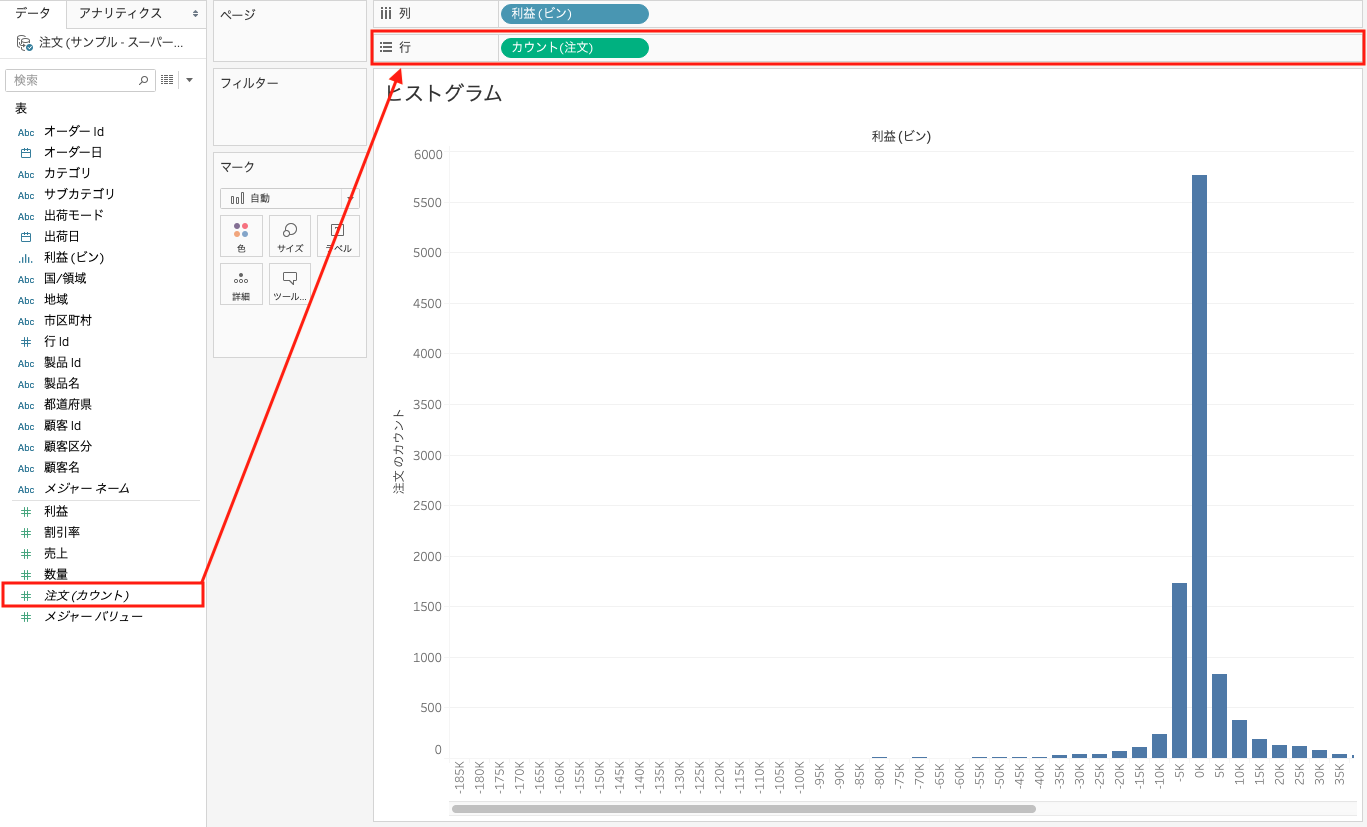Select the 注文 (カウント) field
Viewport: 1367px width, 827px height.
coord(86,596)
